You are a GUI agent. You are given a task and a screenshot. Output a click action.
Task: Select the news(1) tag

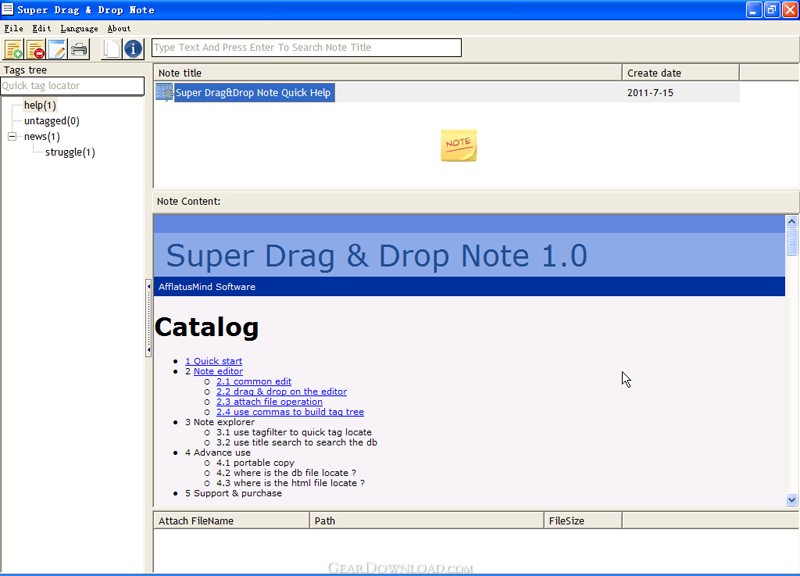click(42, 137)
